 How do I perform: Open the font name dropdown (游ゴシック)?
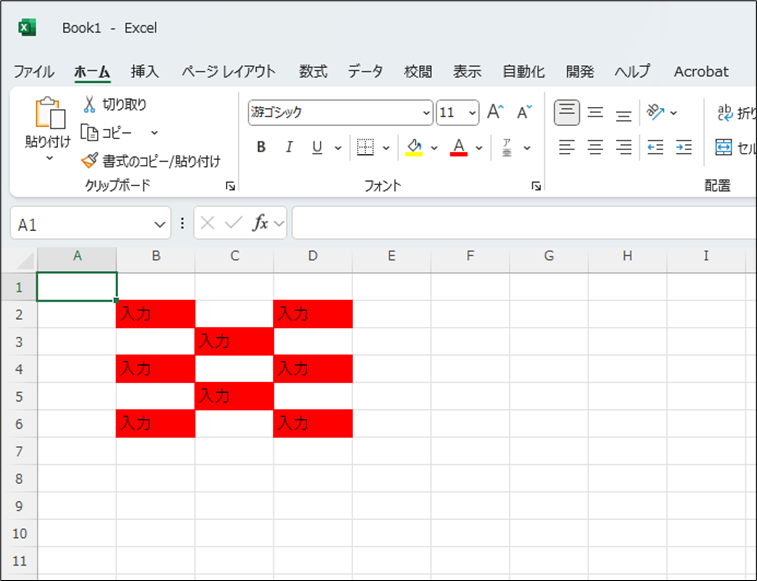click(x=427, y=112)
